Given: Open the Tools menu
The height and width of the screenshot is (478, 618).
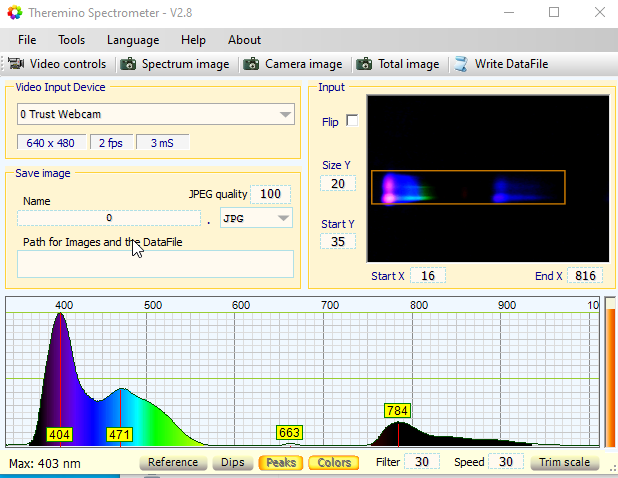Looking at the screenshot, I should 71,40.
